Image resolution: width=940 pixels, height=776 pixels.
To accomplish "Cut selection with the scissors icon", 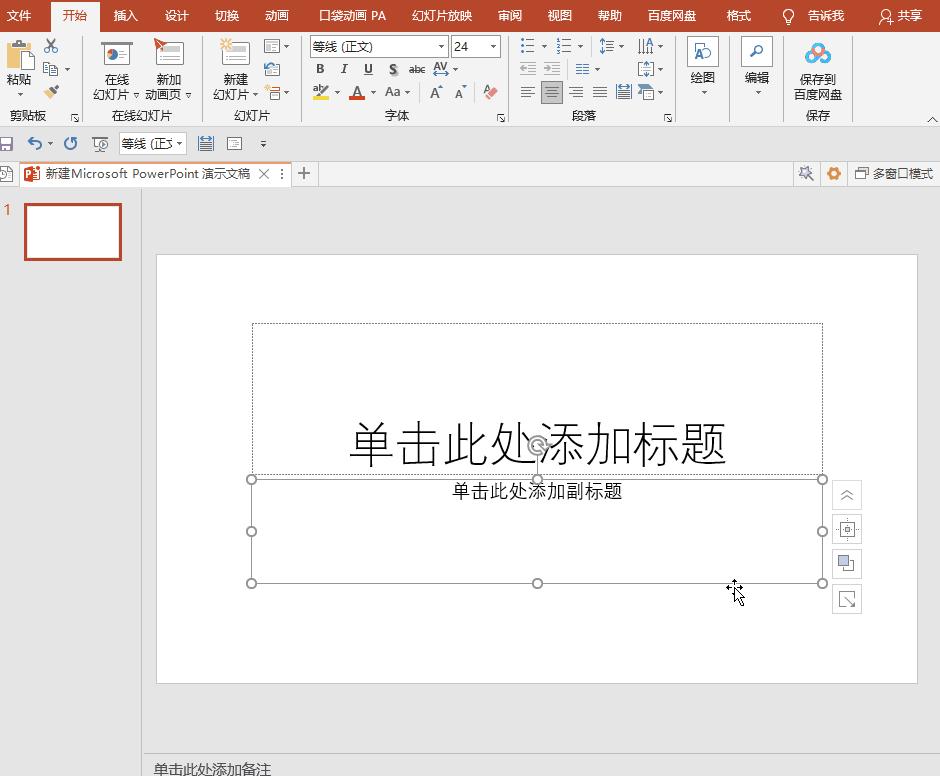I will (50, 45).
